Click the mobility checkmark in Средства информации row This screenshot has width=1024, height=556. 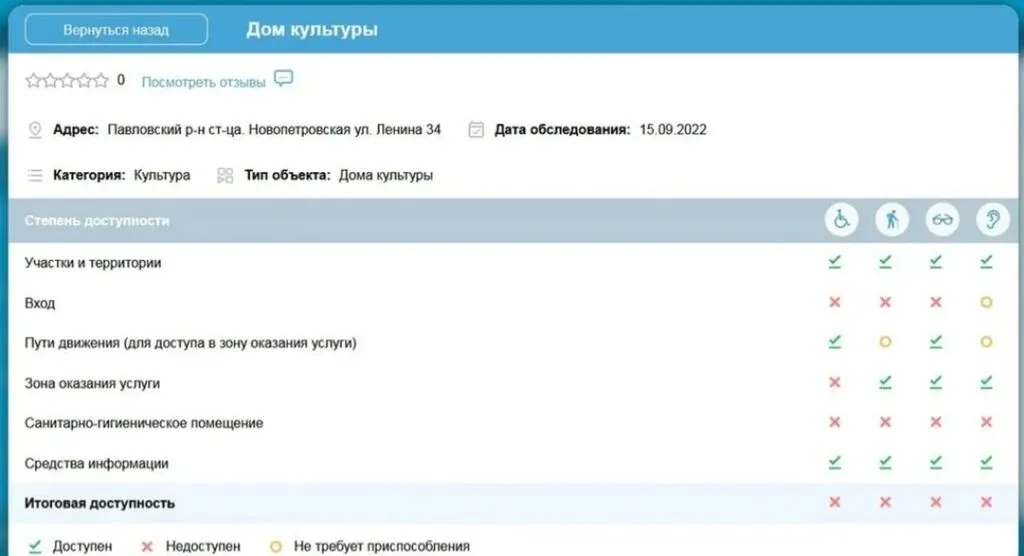click(x=885, y=463)
